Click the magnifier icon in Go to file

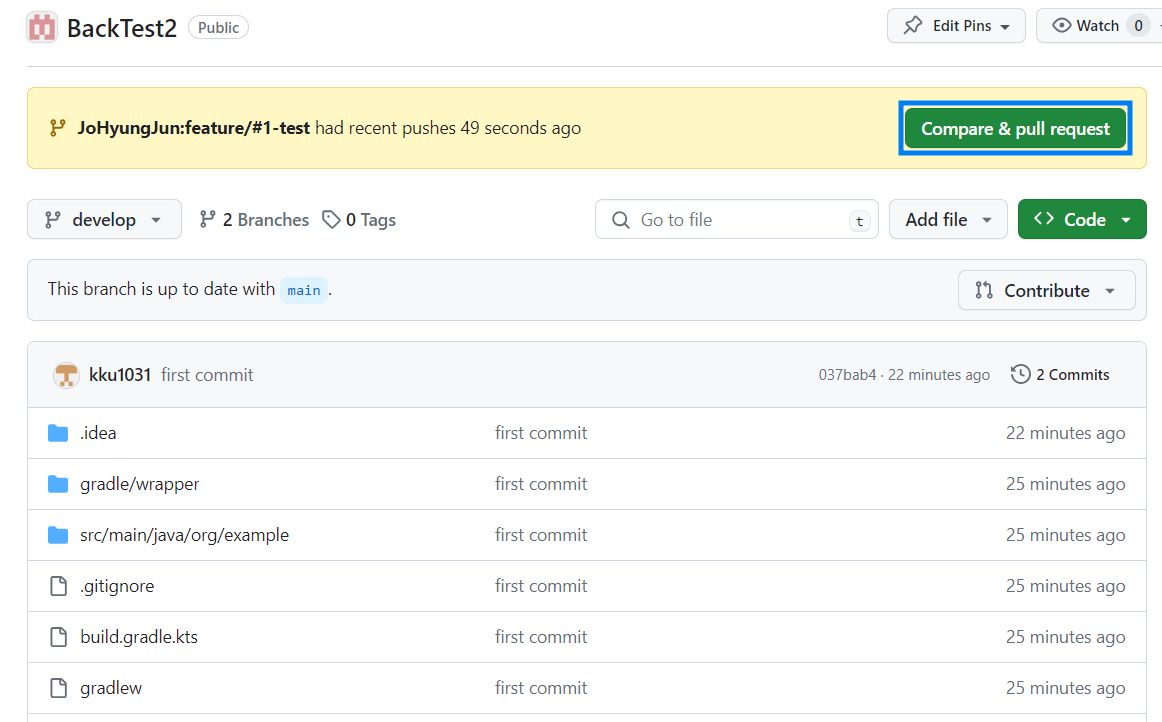(x=620, y=219)
